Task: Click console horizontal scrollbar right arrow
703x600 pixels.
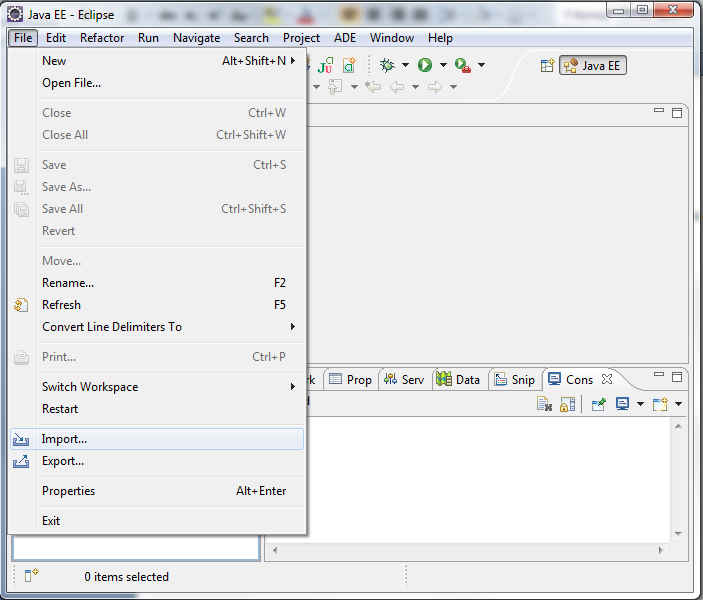Action: click(x=660, y=550)
